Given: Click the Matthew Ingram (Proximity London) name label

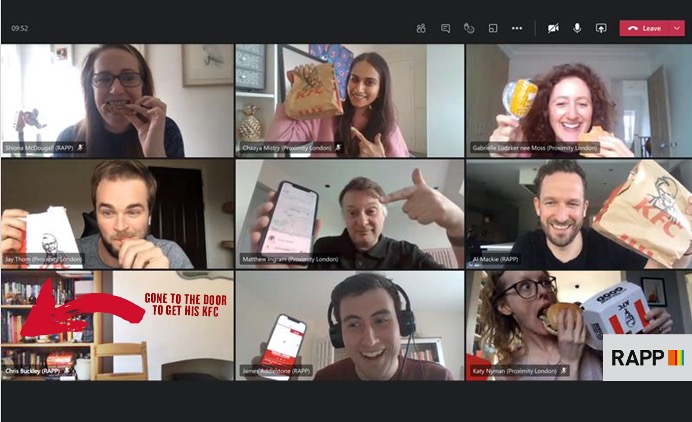Looking at the screenshot, I should point(290,259).
